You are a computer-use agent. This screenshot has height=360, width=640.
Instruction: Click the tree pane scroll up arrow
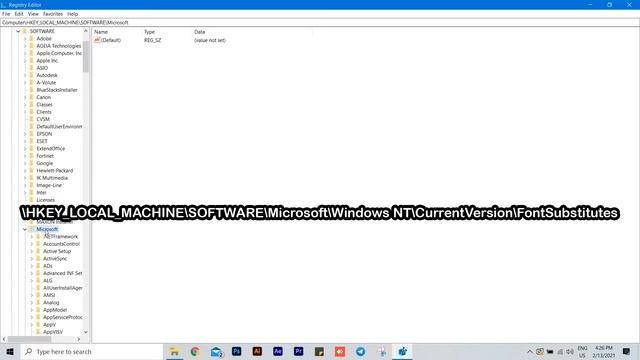(86, 31)
